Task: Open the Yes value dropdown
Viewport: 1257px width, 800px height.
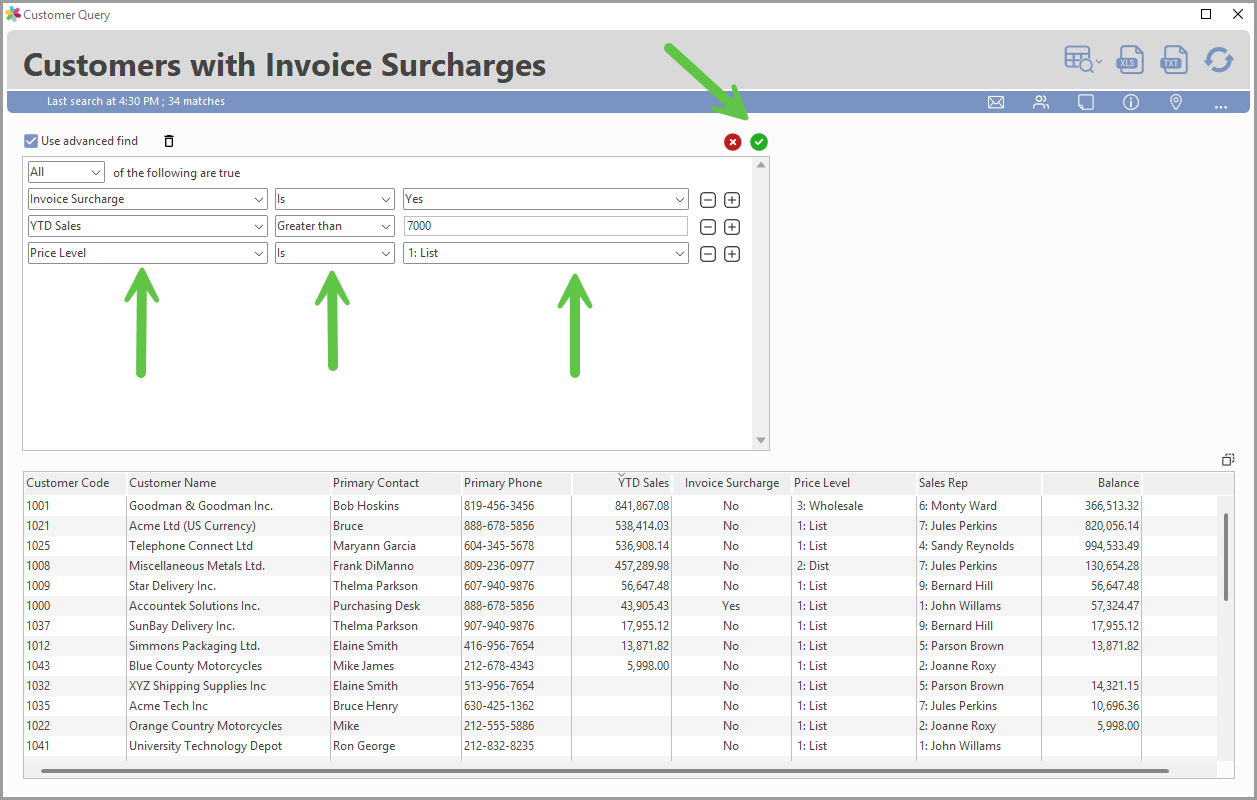Action: click(546, 199)
